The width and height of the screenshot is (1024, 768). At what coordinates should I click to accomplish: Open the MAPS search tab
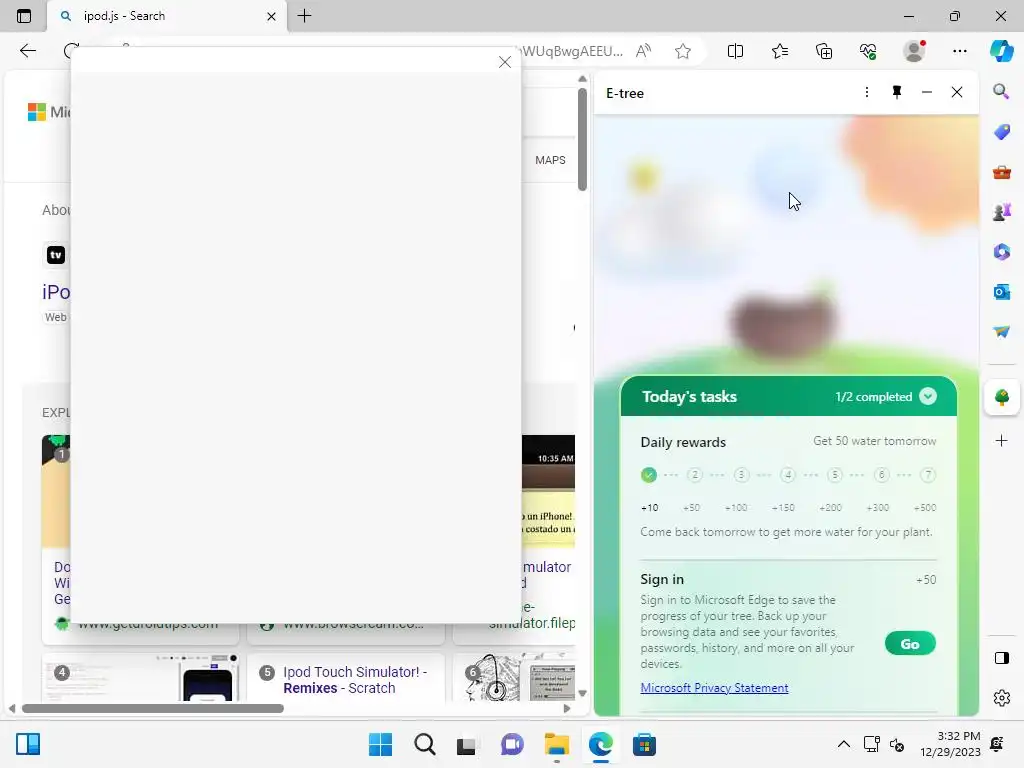pos(550,160)
